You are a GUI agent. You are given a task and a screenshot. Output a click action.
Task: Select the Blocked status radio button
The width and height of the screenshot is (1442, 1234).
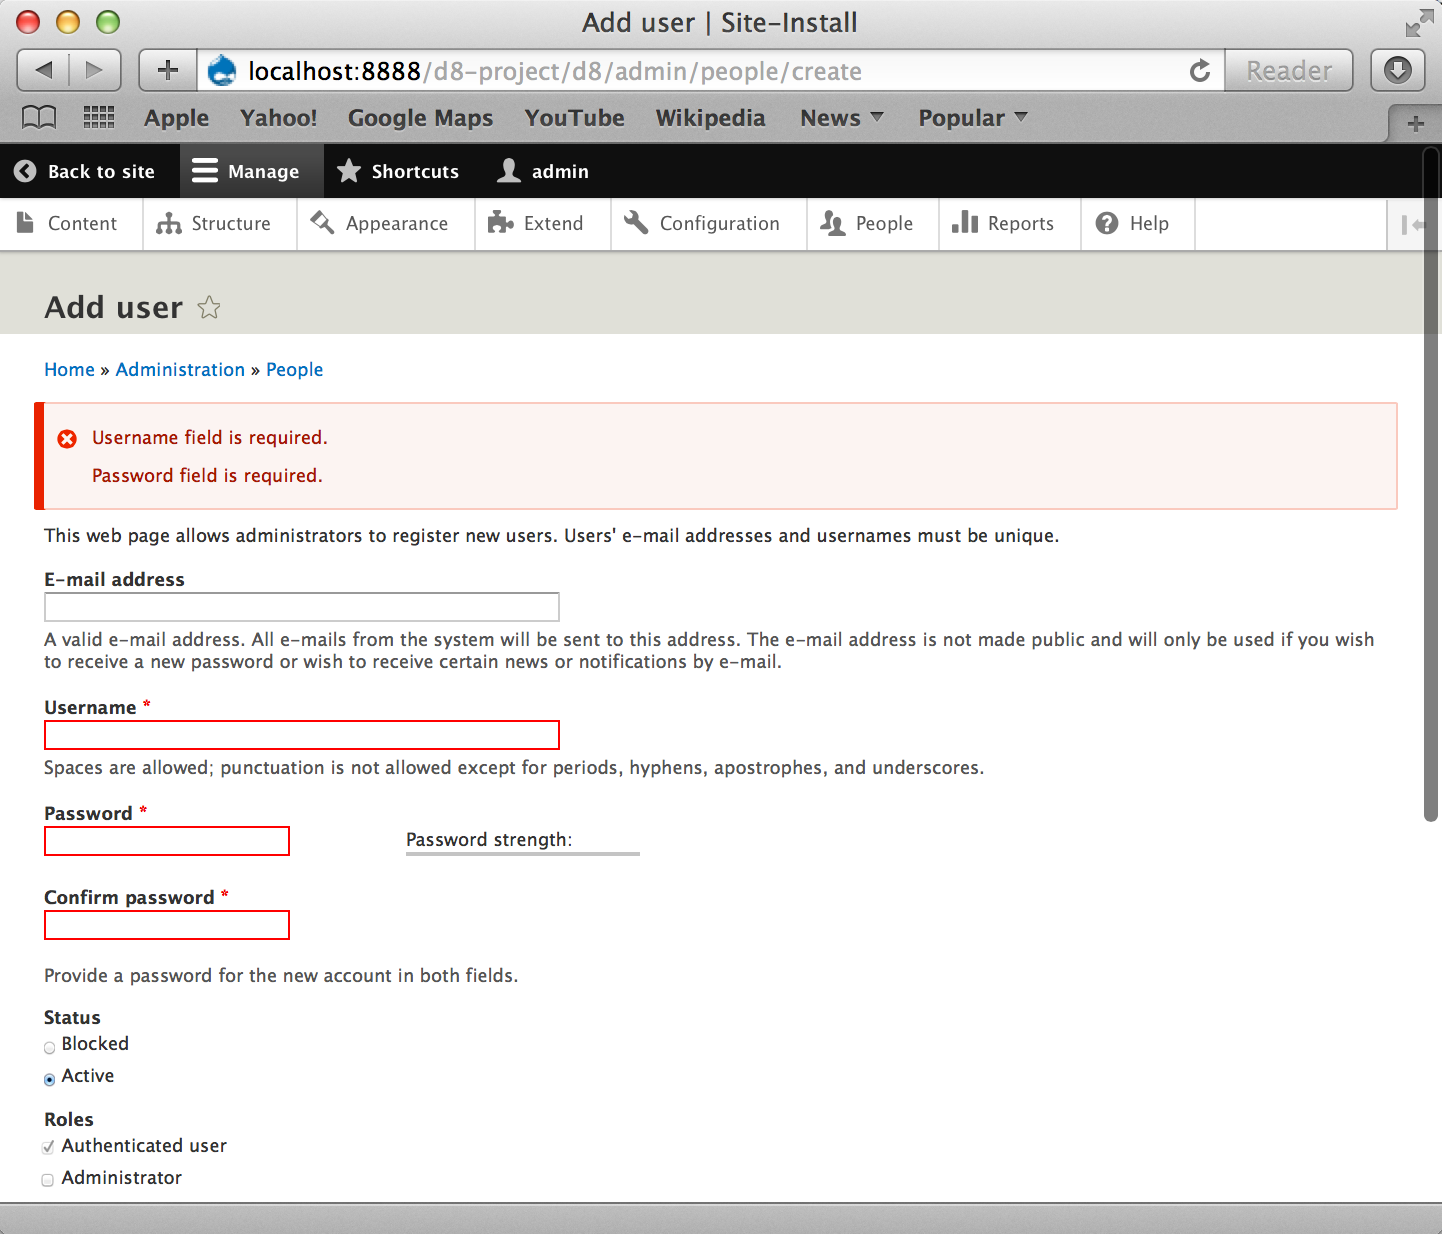[50, 1047]
